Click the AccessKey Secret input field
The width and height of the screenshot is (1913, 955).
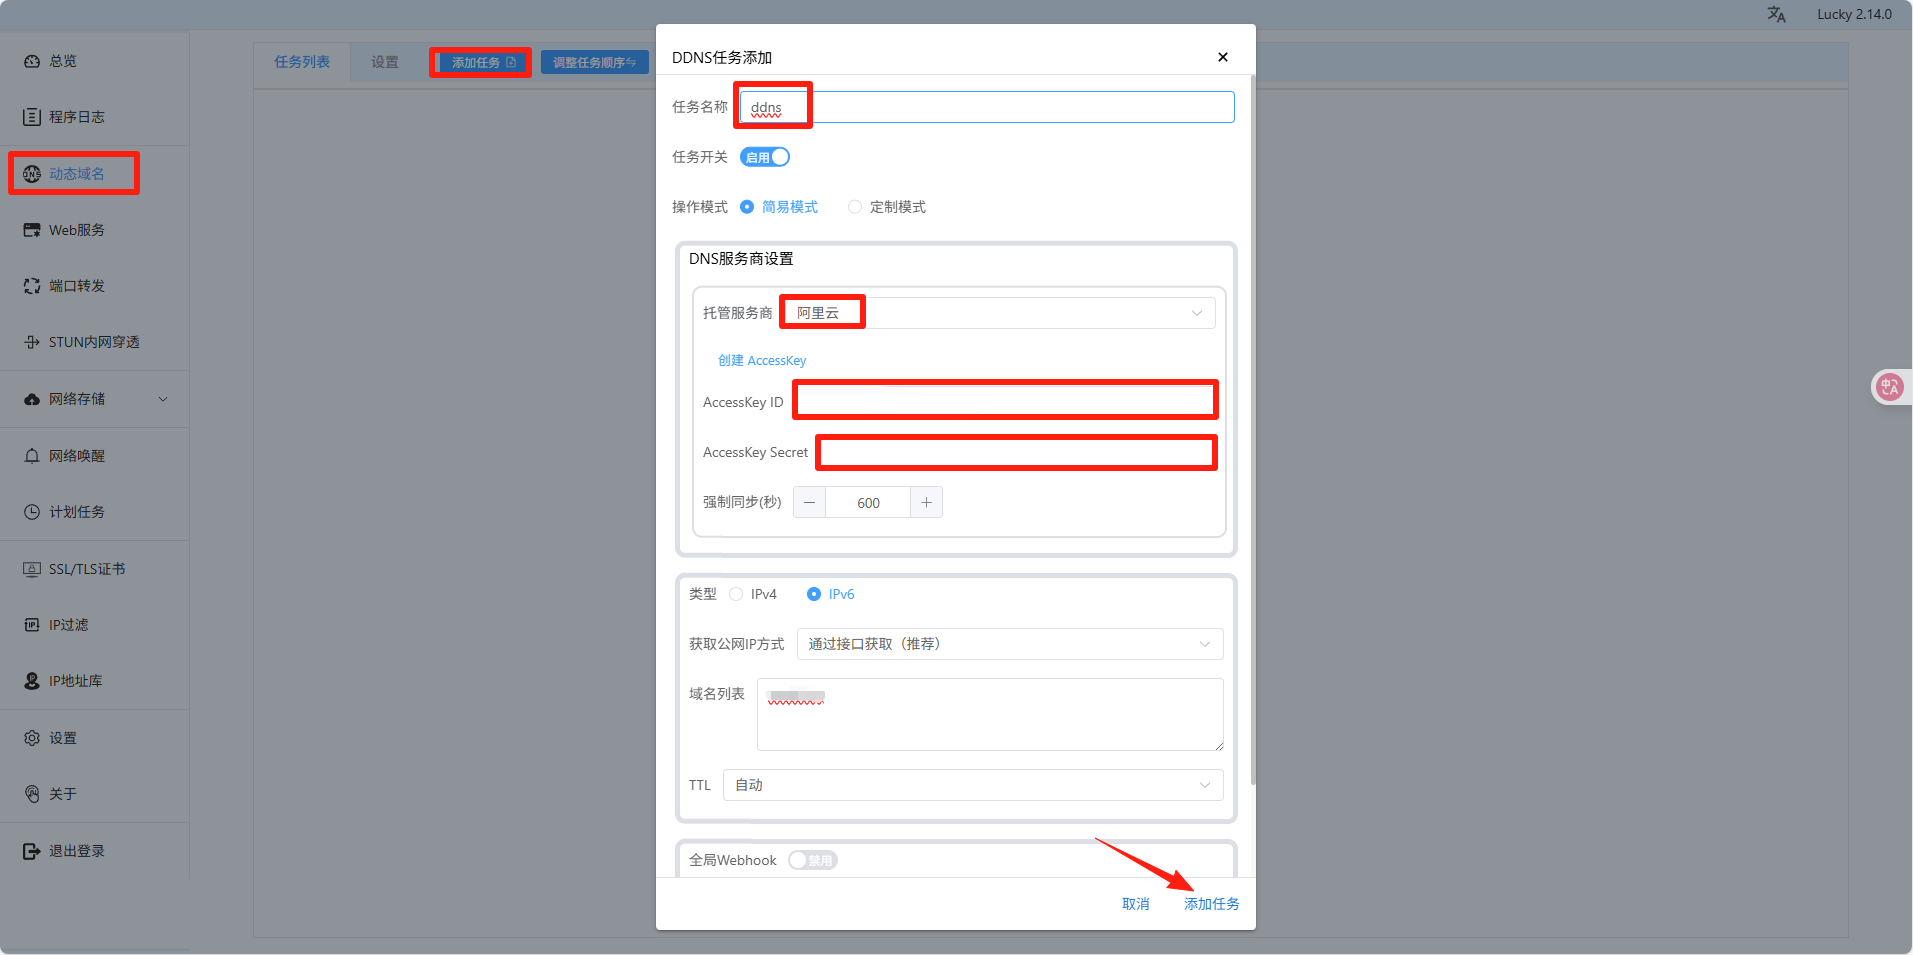(x=1017, y=452)
